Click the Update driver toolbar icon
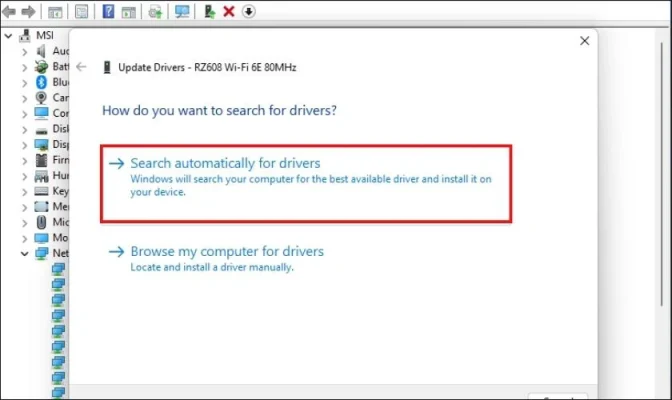The image size is (672, 400). coord(209,12)
